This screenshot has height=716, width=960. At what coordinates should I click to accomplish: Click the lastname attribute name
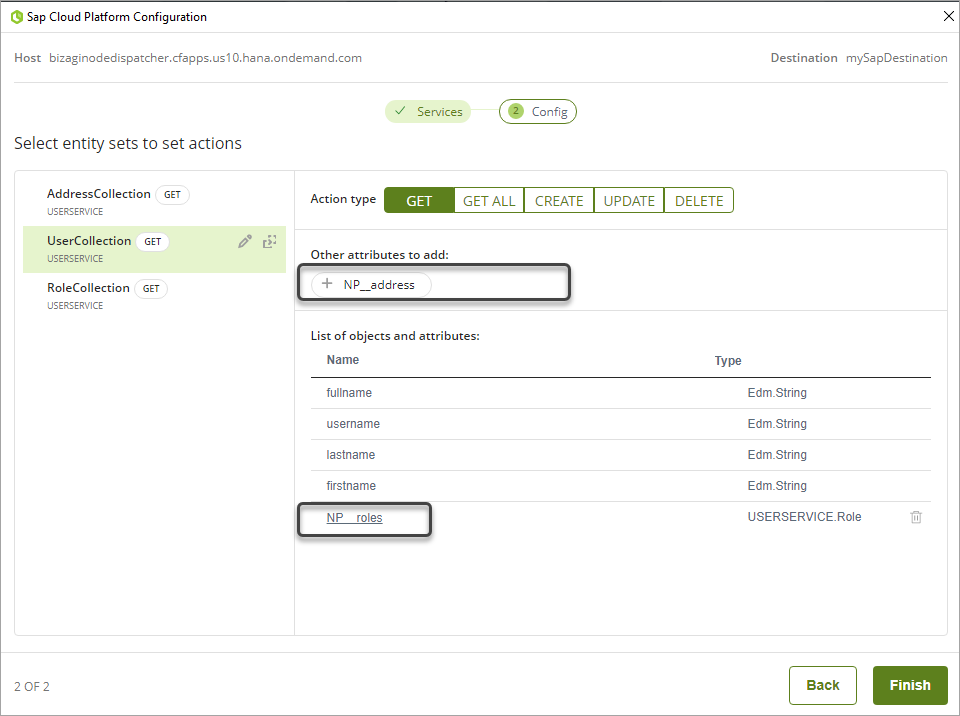pos(351,454)
